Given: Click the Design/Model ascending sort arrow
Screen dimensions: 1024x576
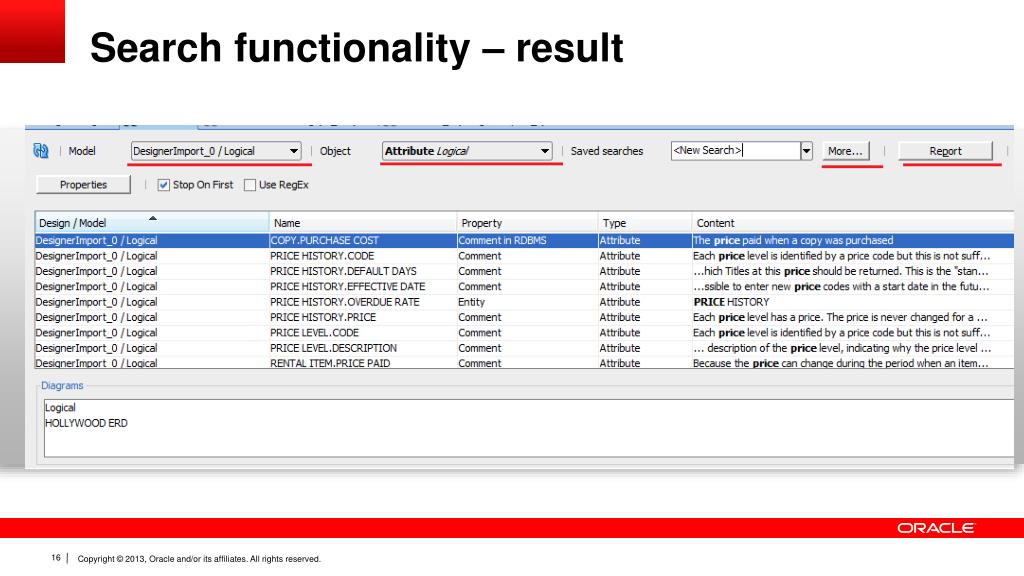Looking at the screenshot, I should [x=152, y=218].
